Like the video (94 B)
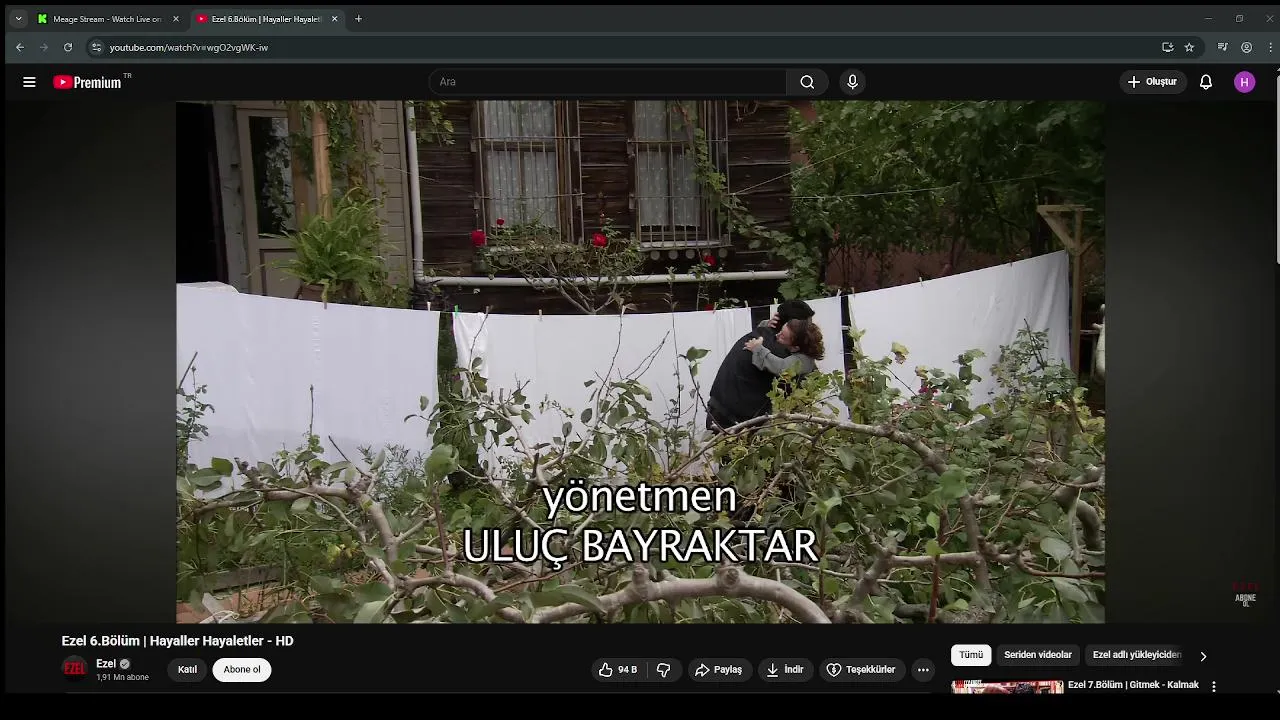 [618, 669]
